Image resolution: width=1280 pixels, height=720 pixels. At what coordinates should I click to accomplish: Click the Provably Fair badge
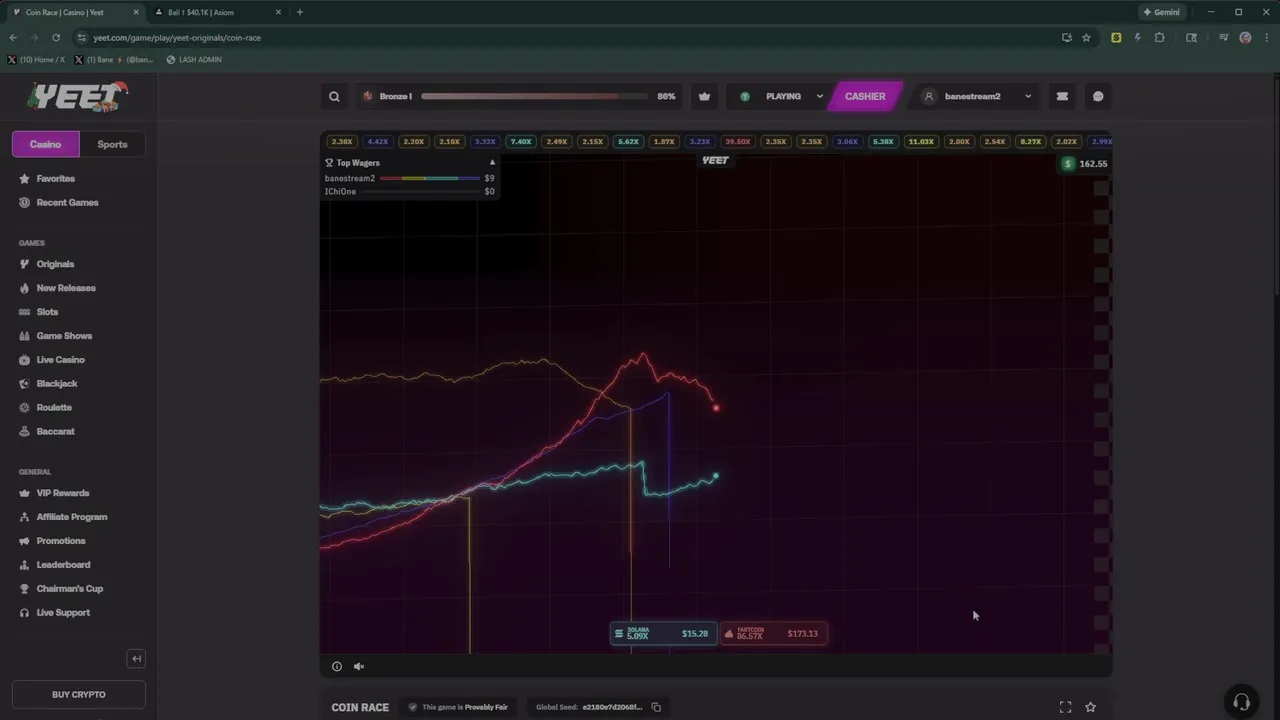point(458,707)
